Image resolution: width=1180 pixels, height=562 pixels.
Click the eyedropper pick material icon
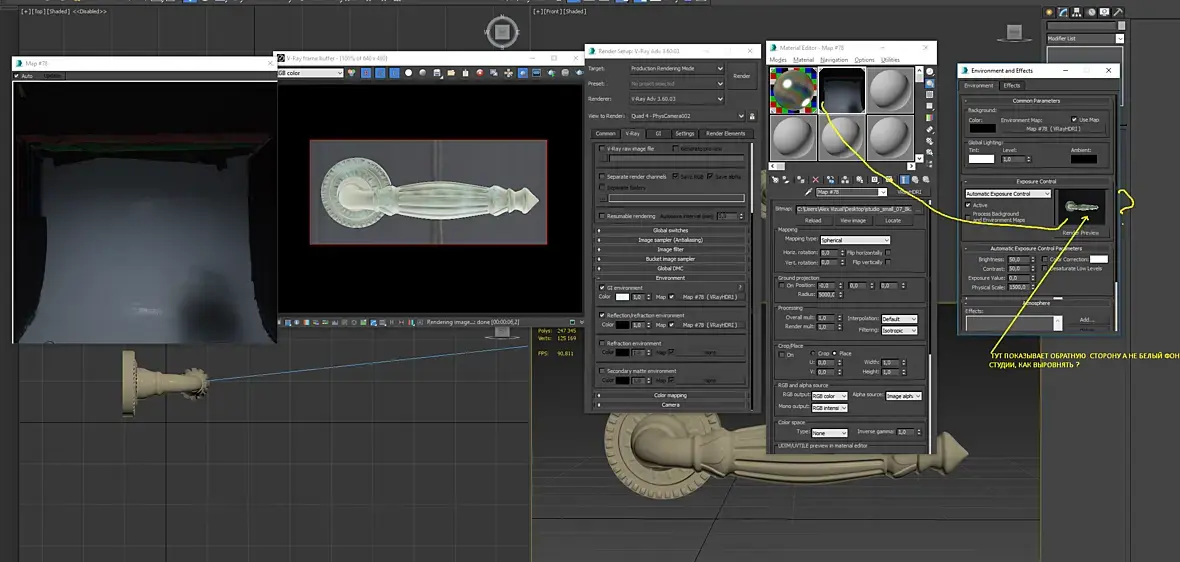point(810,191)
